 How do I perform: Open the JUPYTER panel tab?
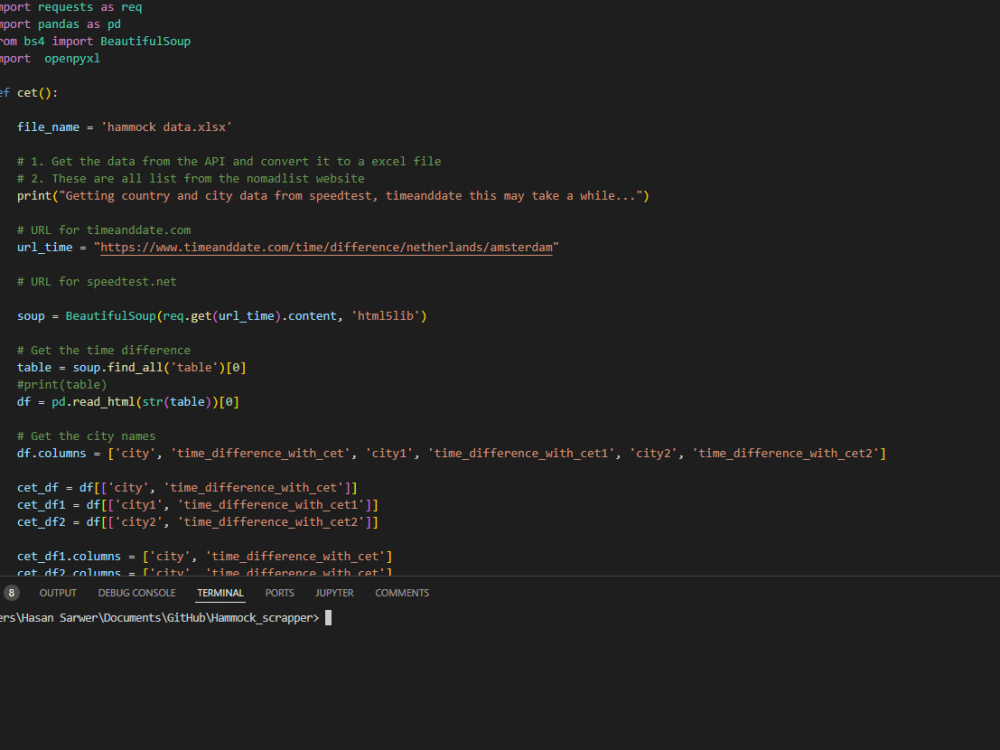pos(334,593)
